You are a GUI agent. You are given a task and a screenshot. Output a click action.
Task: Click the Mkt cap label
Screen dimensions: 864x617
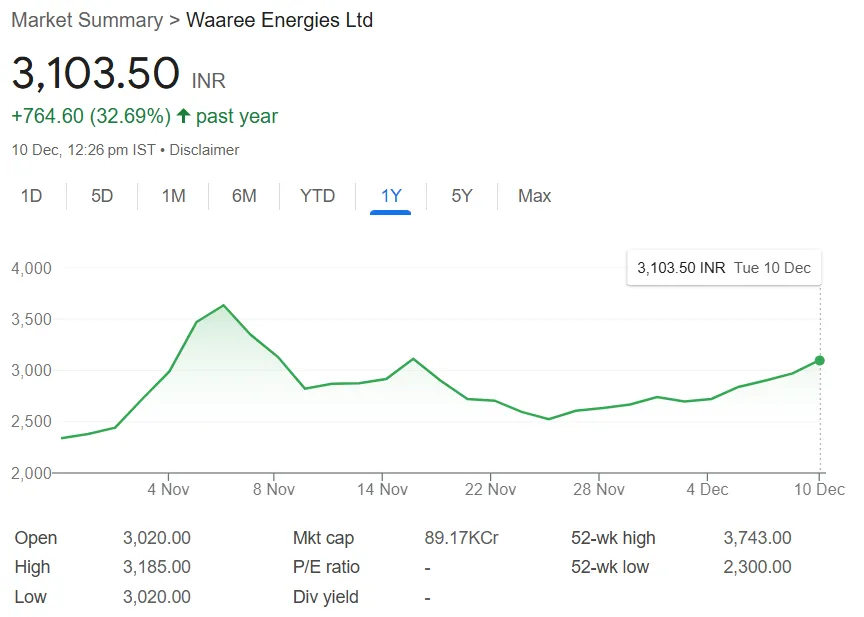pos(323,538)
